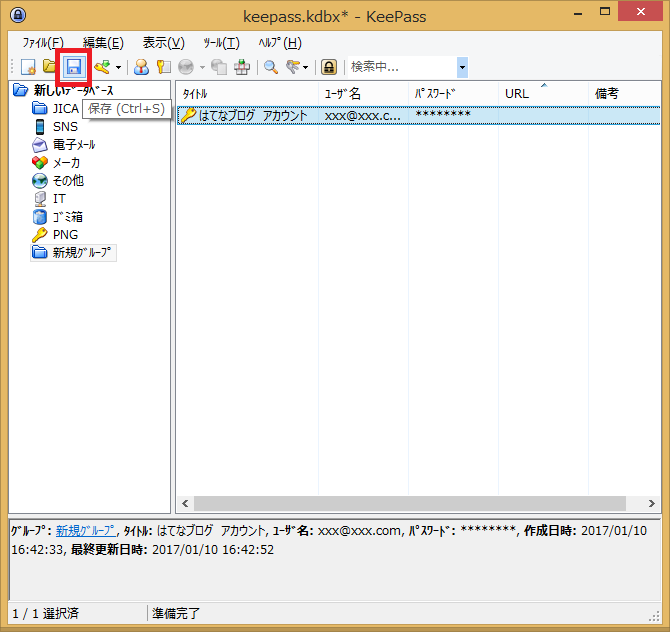Viewport: 670px width, 632px height.
Task: Open the ファイル(F) menu
Action: click(43, 43)
